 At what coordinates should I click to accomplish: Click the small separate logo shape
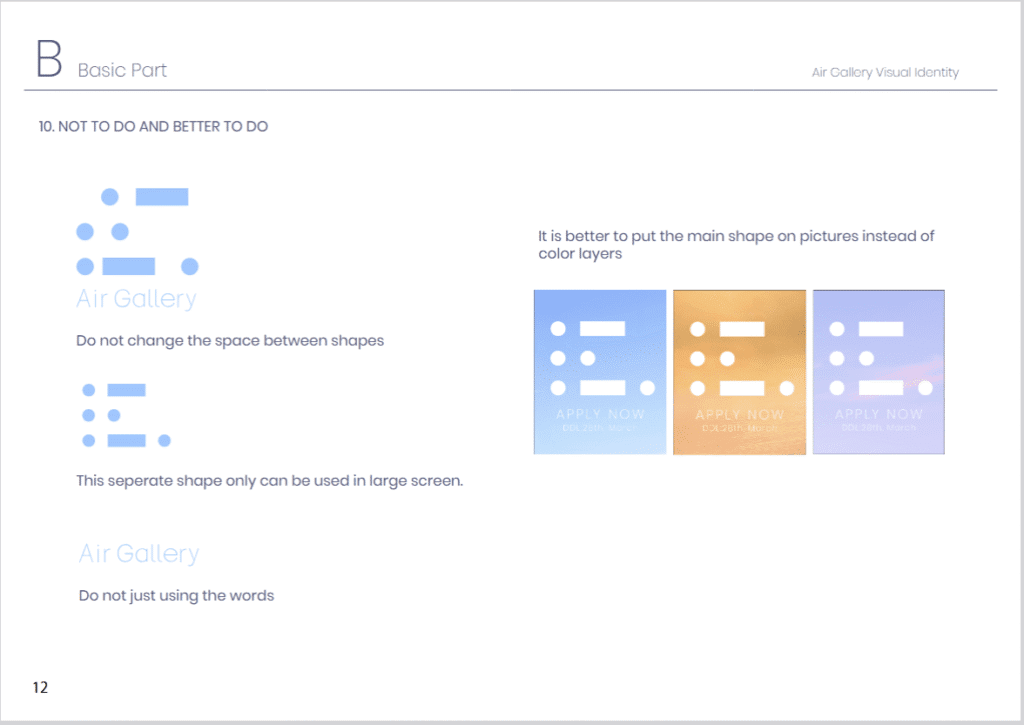click(x=125, y=415)
